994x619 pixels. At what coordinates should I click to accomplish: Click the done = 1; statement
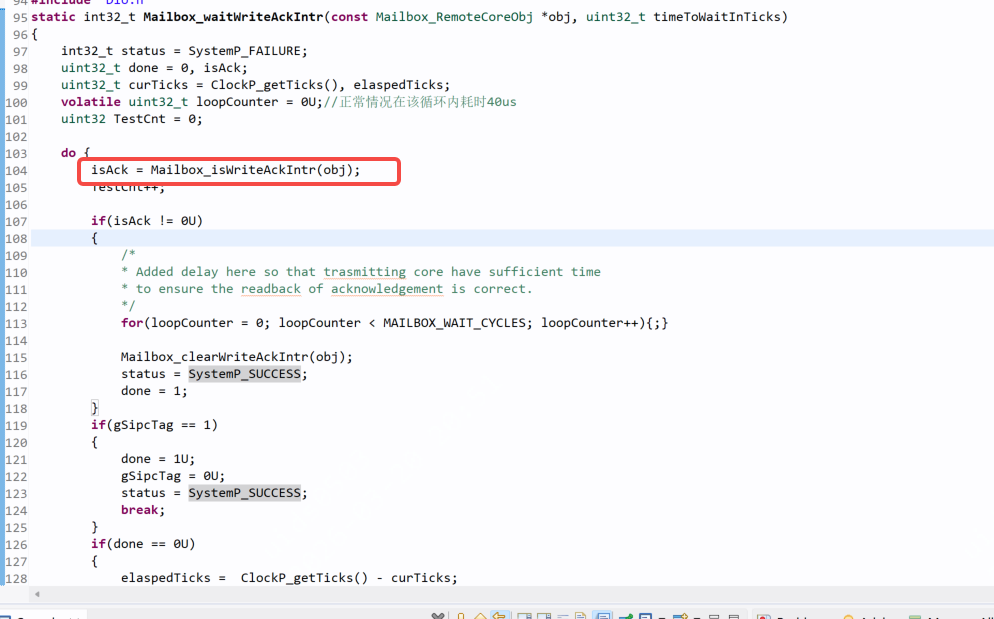[x=154, y=391]
